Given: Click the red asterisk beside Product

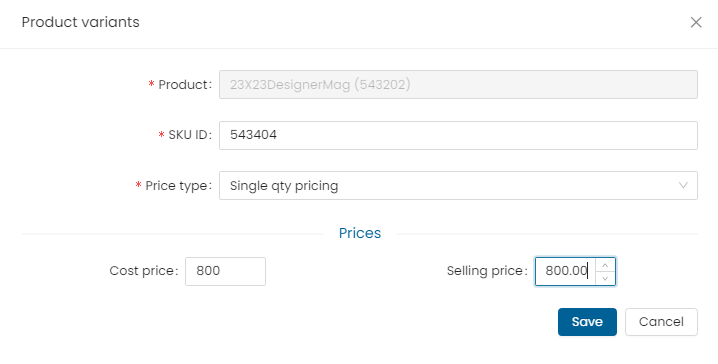Looking at the screenshot, I should (151, 84).
